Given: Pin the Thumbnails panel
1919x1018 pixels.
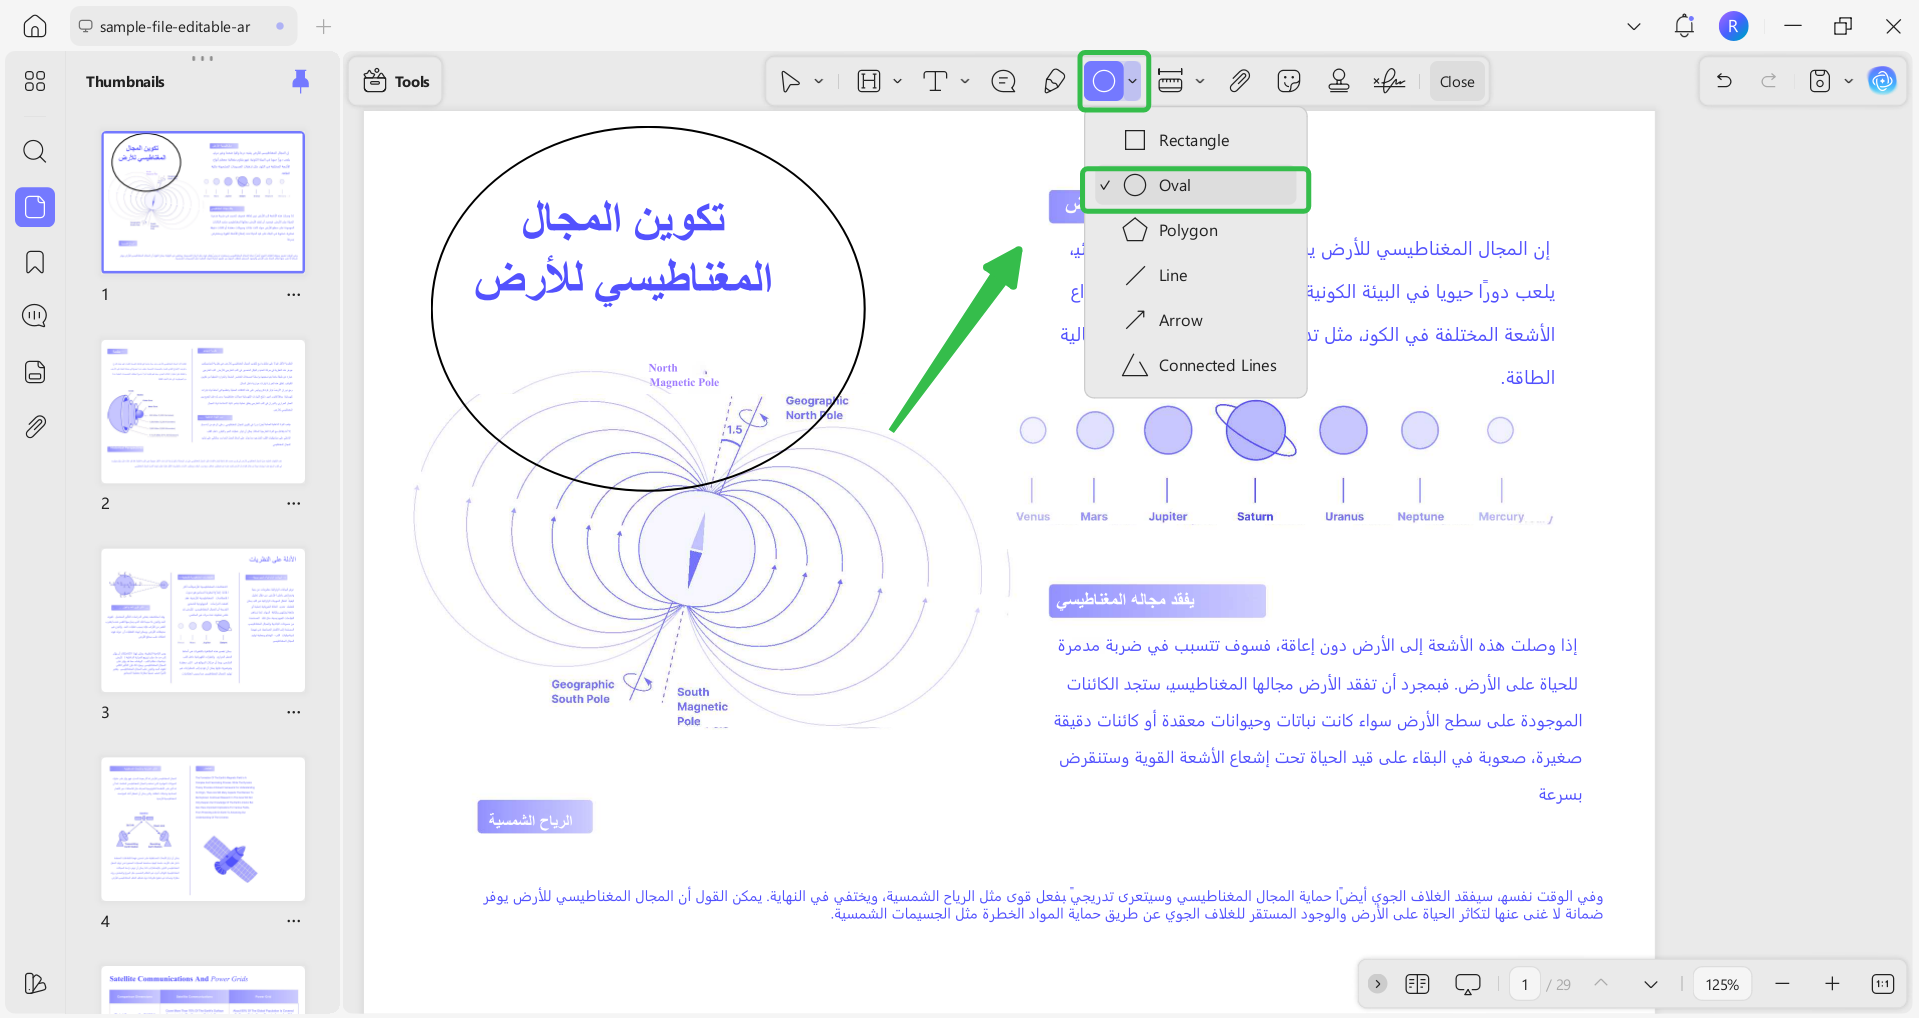Looking at the screenshot, I should pos(300,82).
